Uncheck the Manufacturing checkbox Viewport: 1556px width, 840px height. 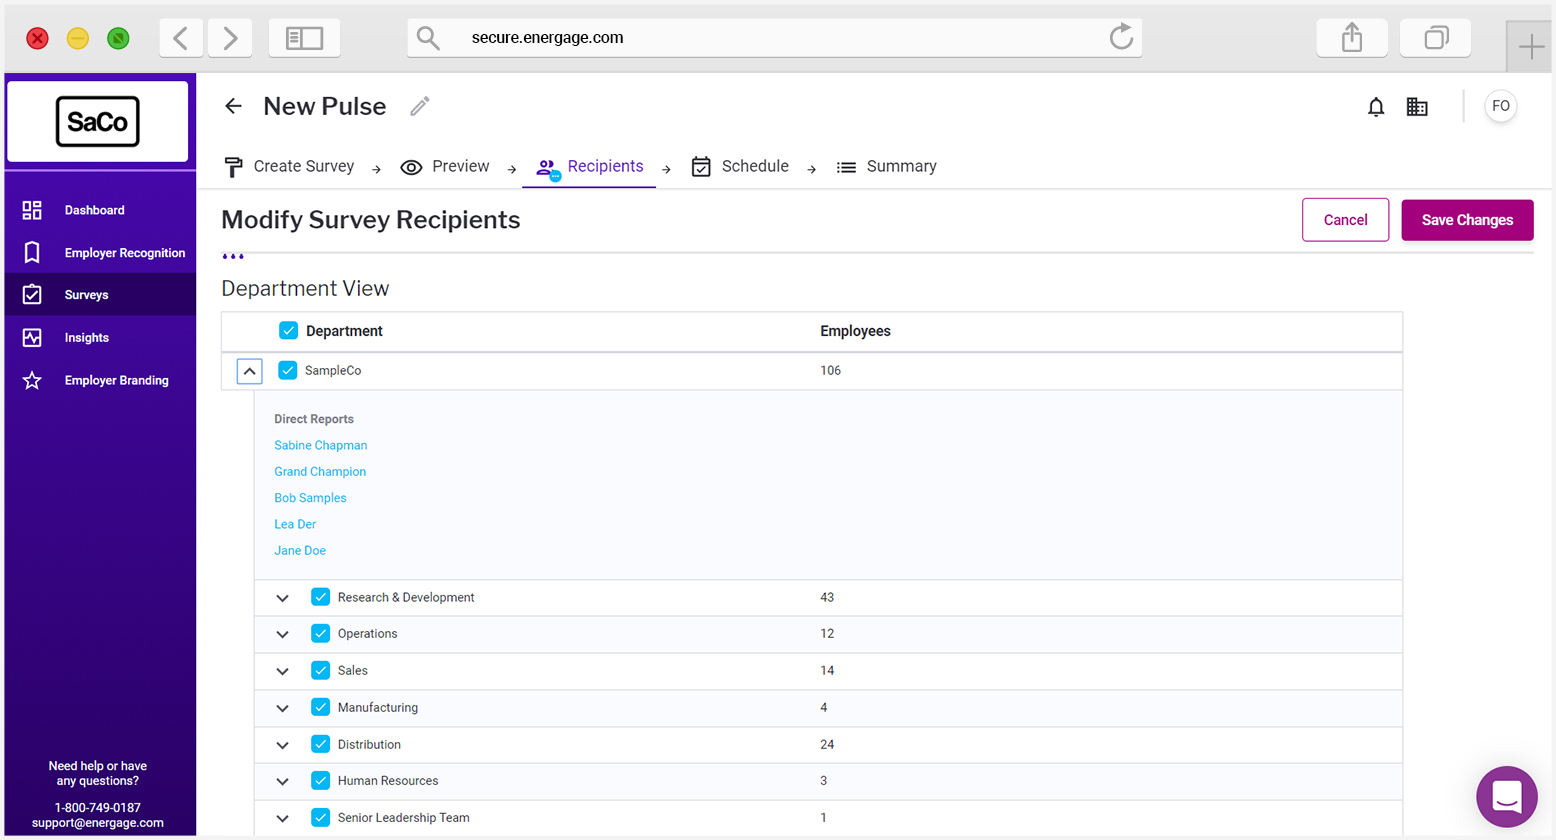320,707
